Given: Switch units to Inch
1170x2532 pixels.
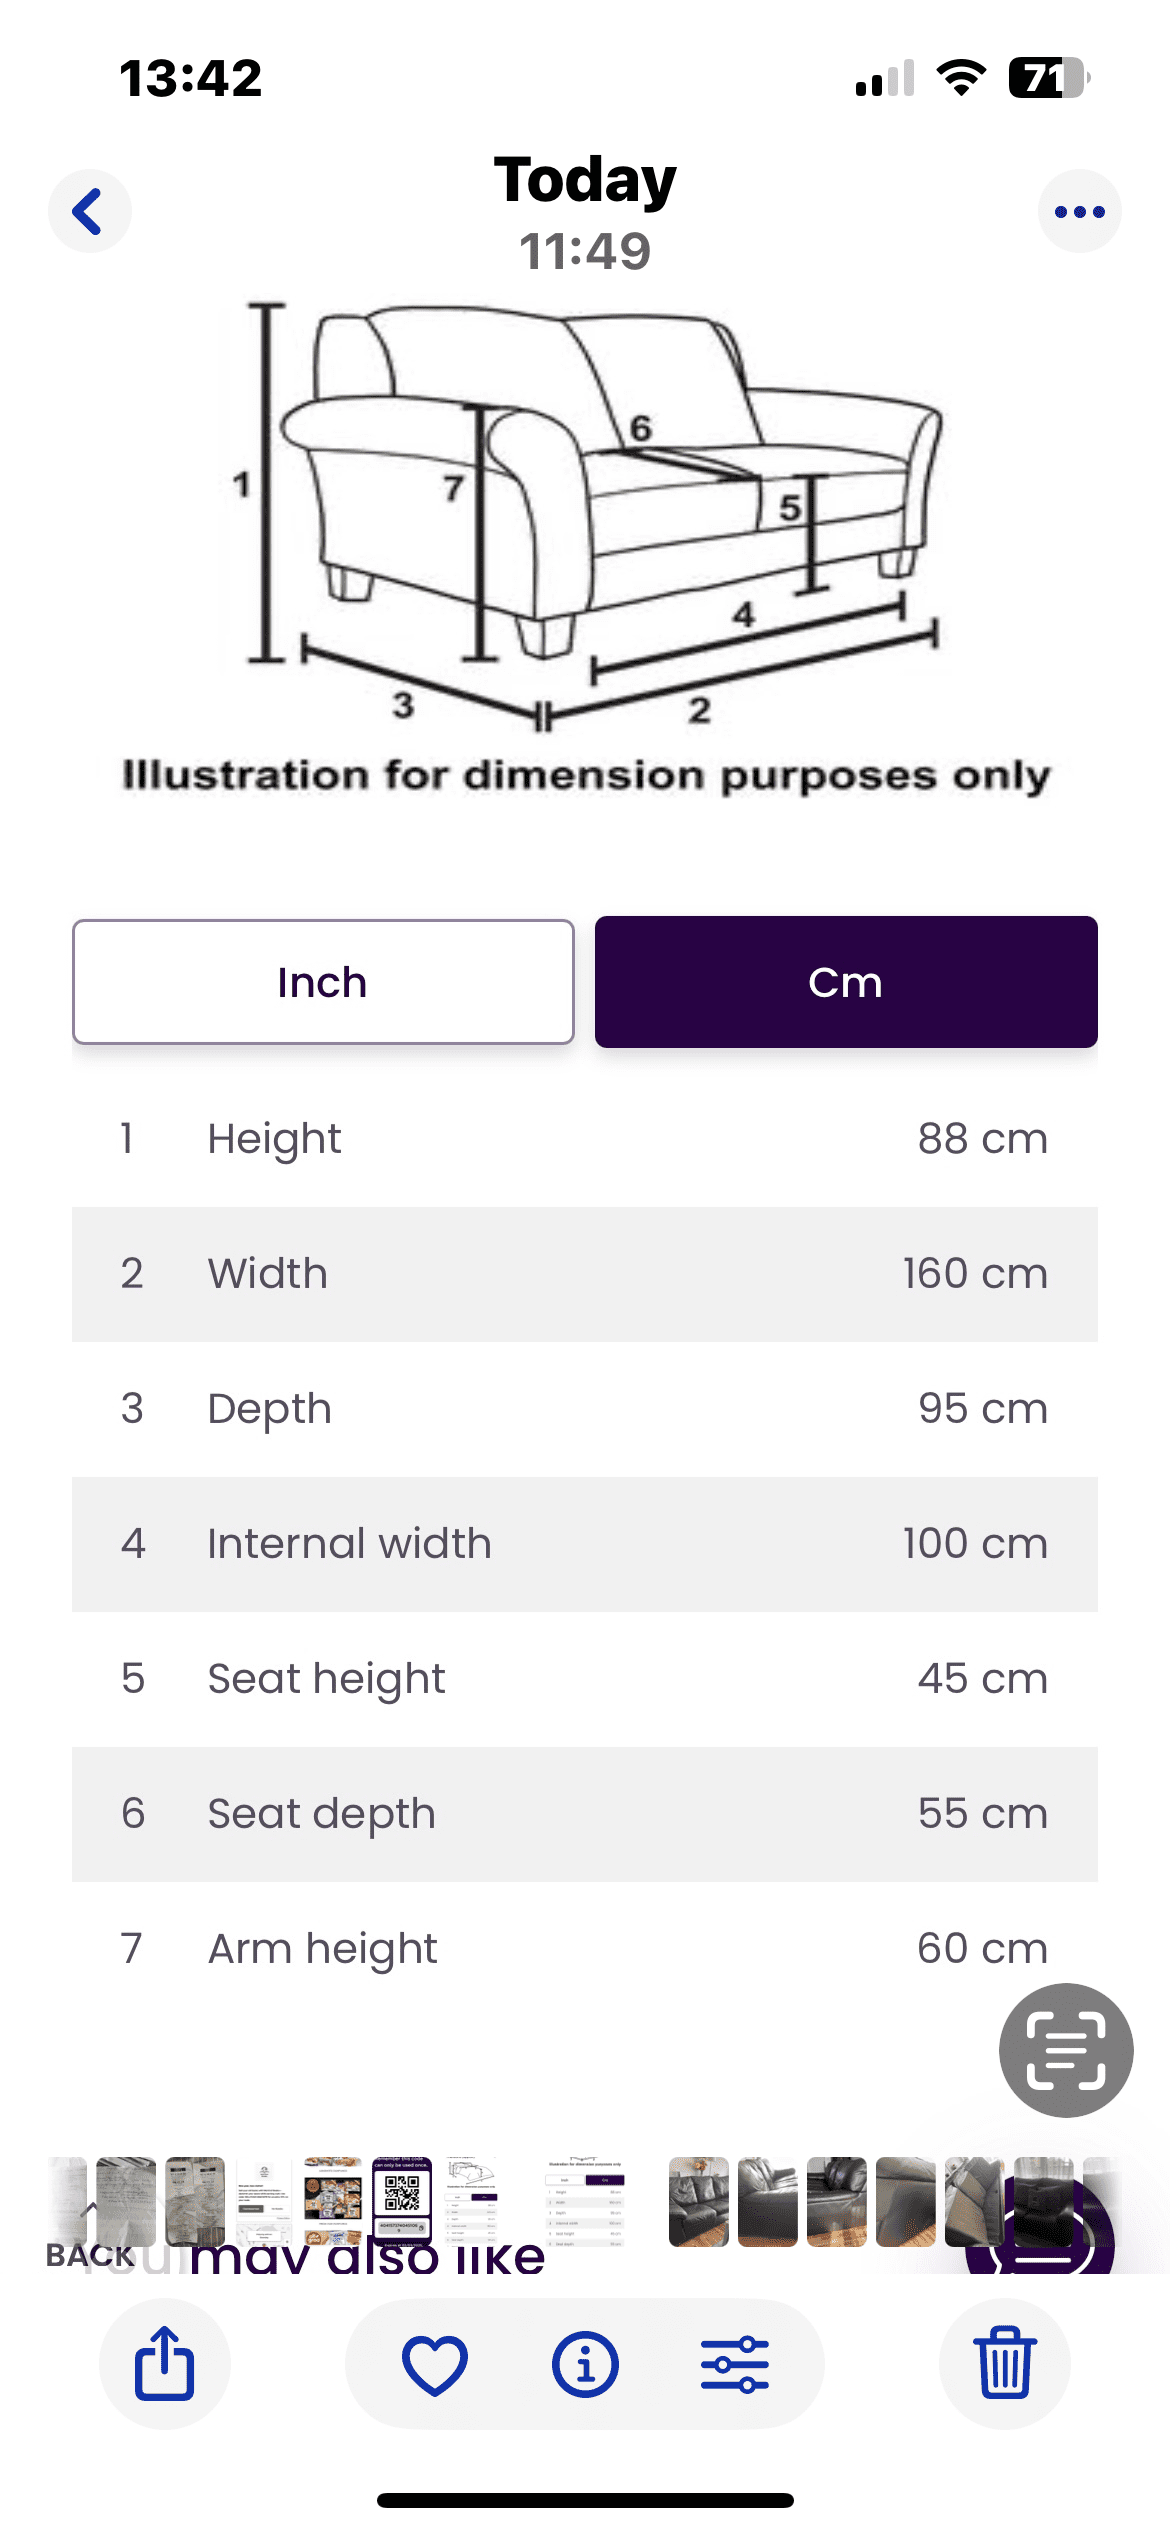Looking at the screenshot, I should (x=323, y=982).
